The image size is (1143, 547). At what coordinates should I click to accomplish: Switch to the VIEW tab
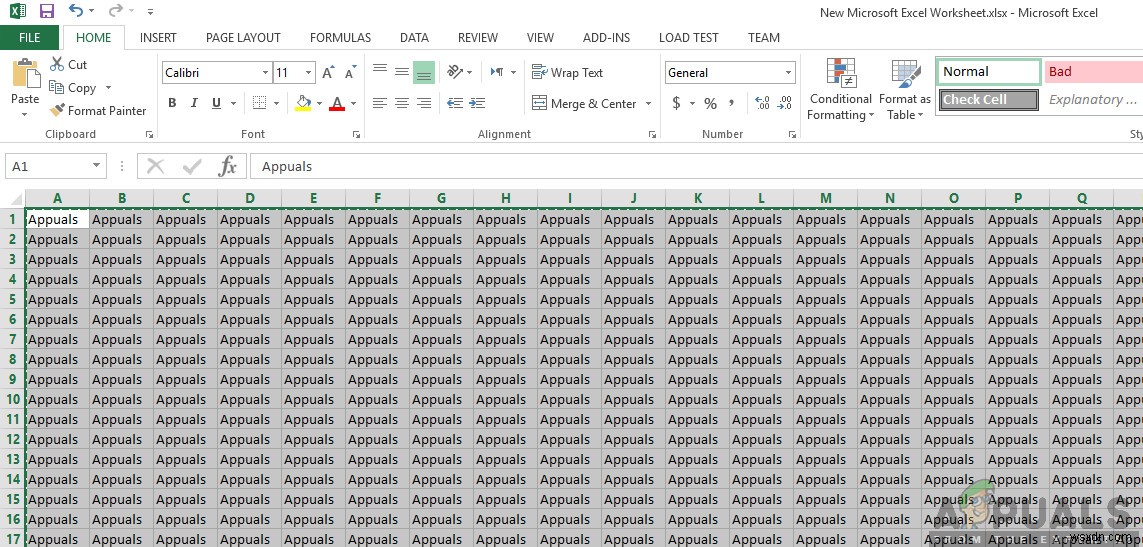click(540, 38)
